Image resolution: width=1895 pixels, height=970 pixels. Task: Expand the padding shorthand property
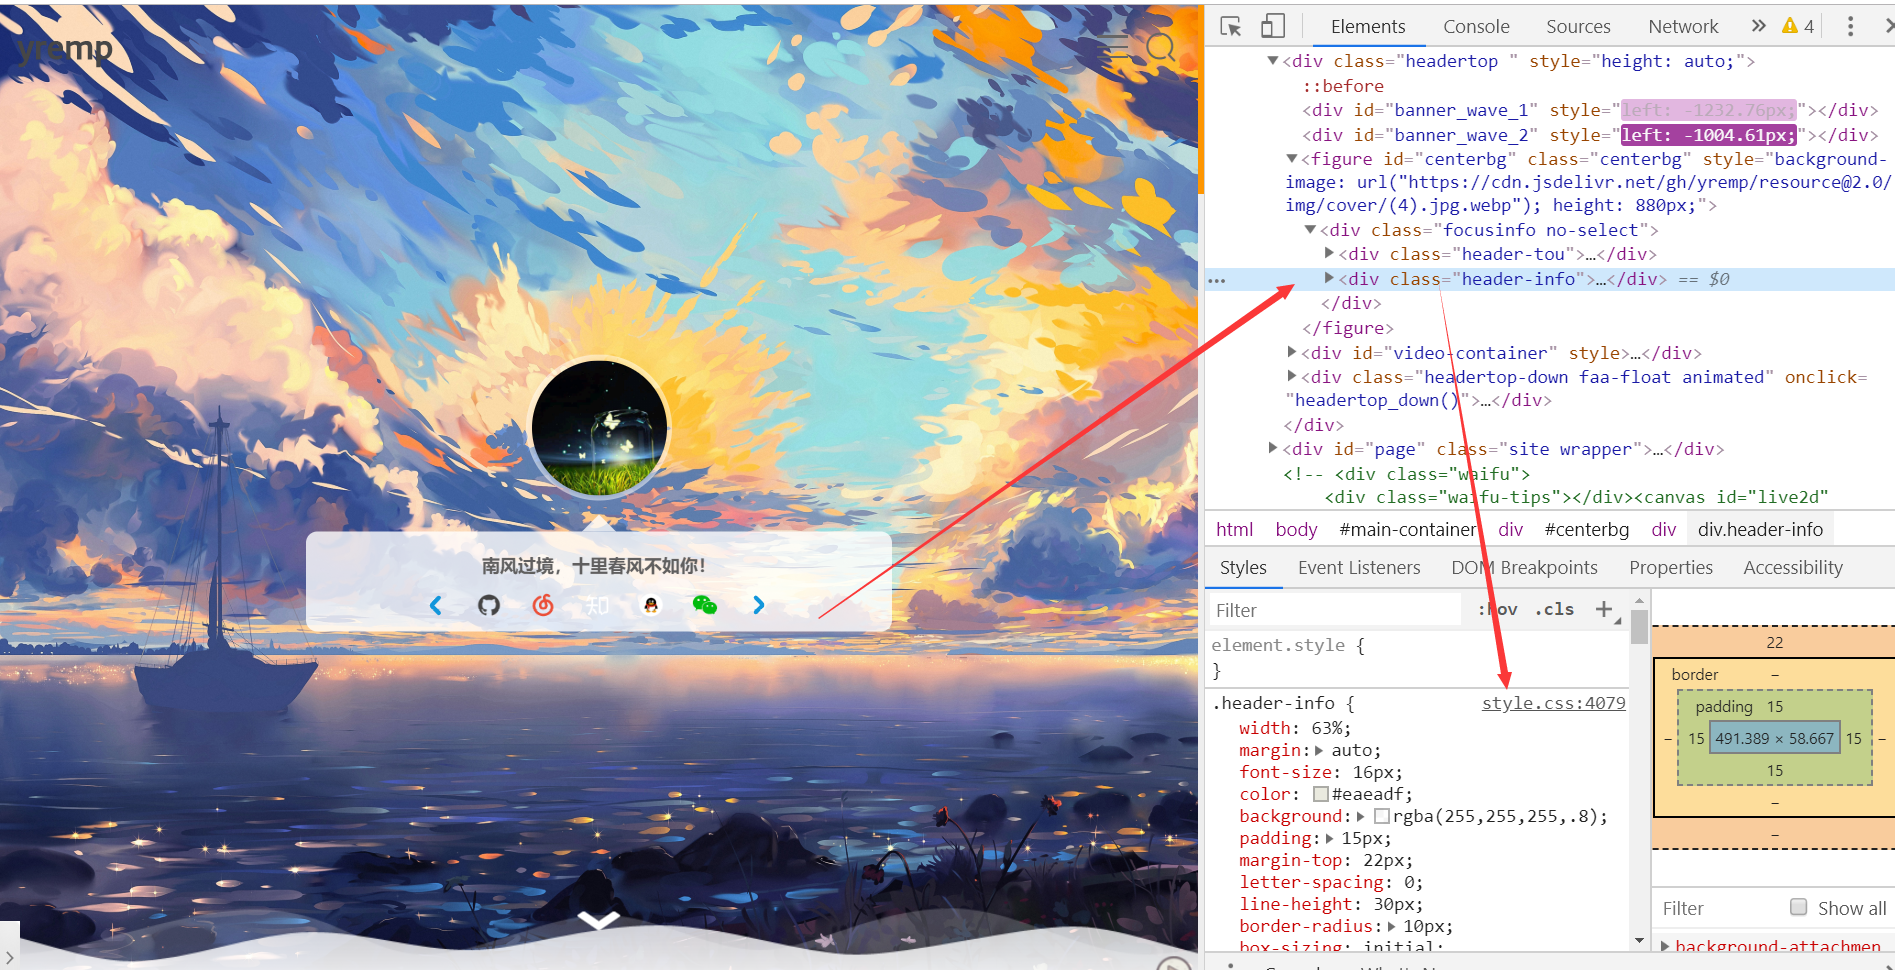1329,838
